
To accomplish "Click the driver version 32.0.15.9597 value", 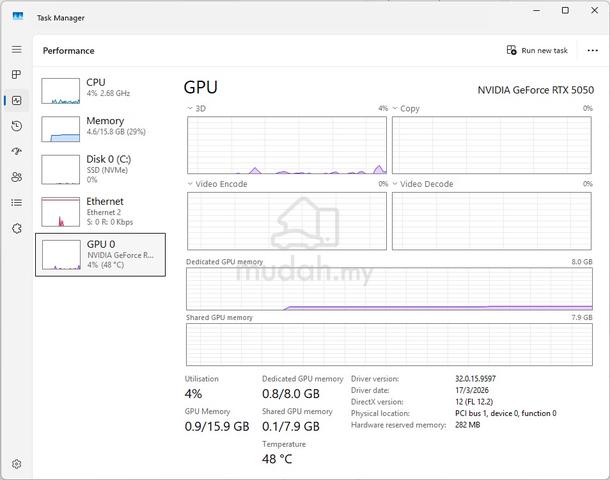I will pyautogui.click(x=475, y=378).
